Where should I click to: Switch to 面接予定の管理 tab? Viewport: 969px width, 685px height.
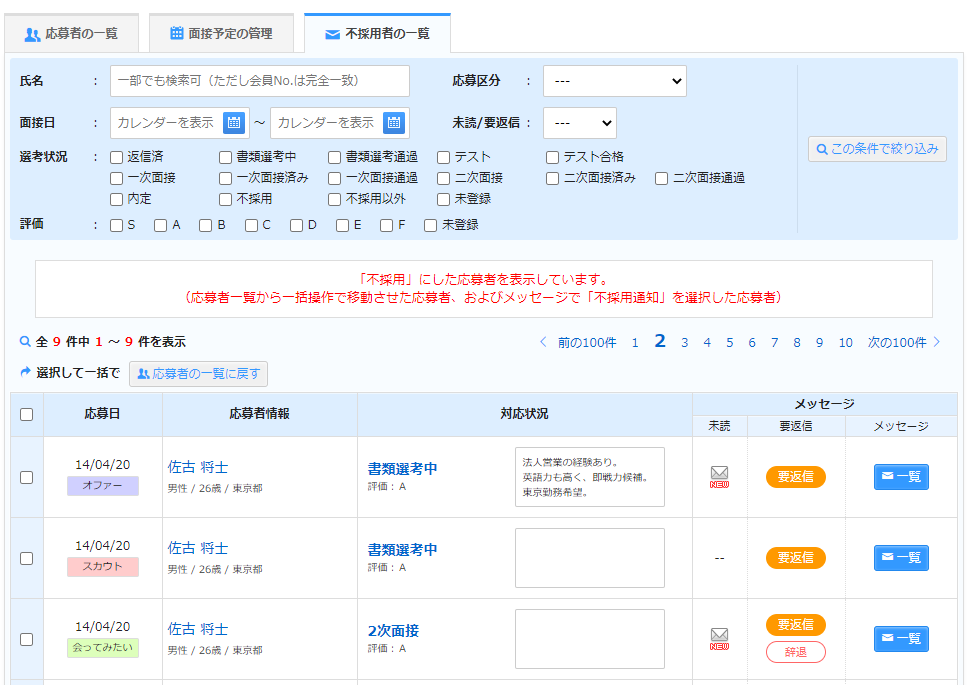[x=221, y=33]
